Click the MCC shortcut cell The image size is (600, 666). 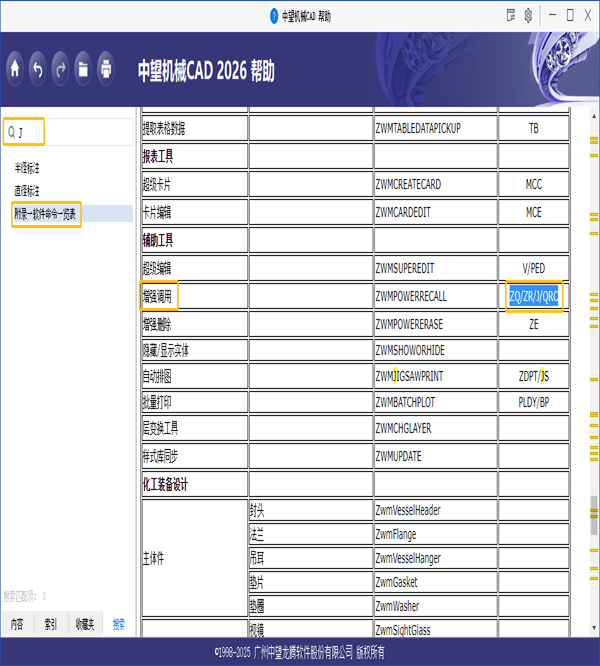534,184
